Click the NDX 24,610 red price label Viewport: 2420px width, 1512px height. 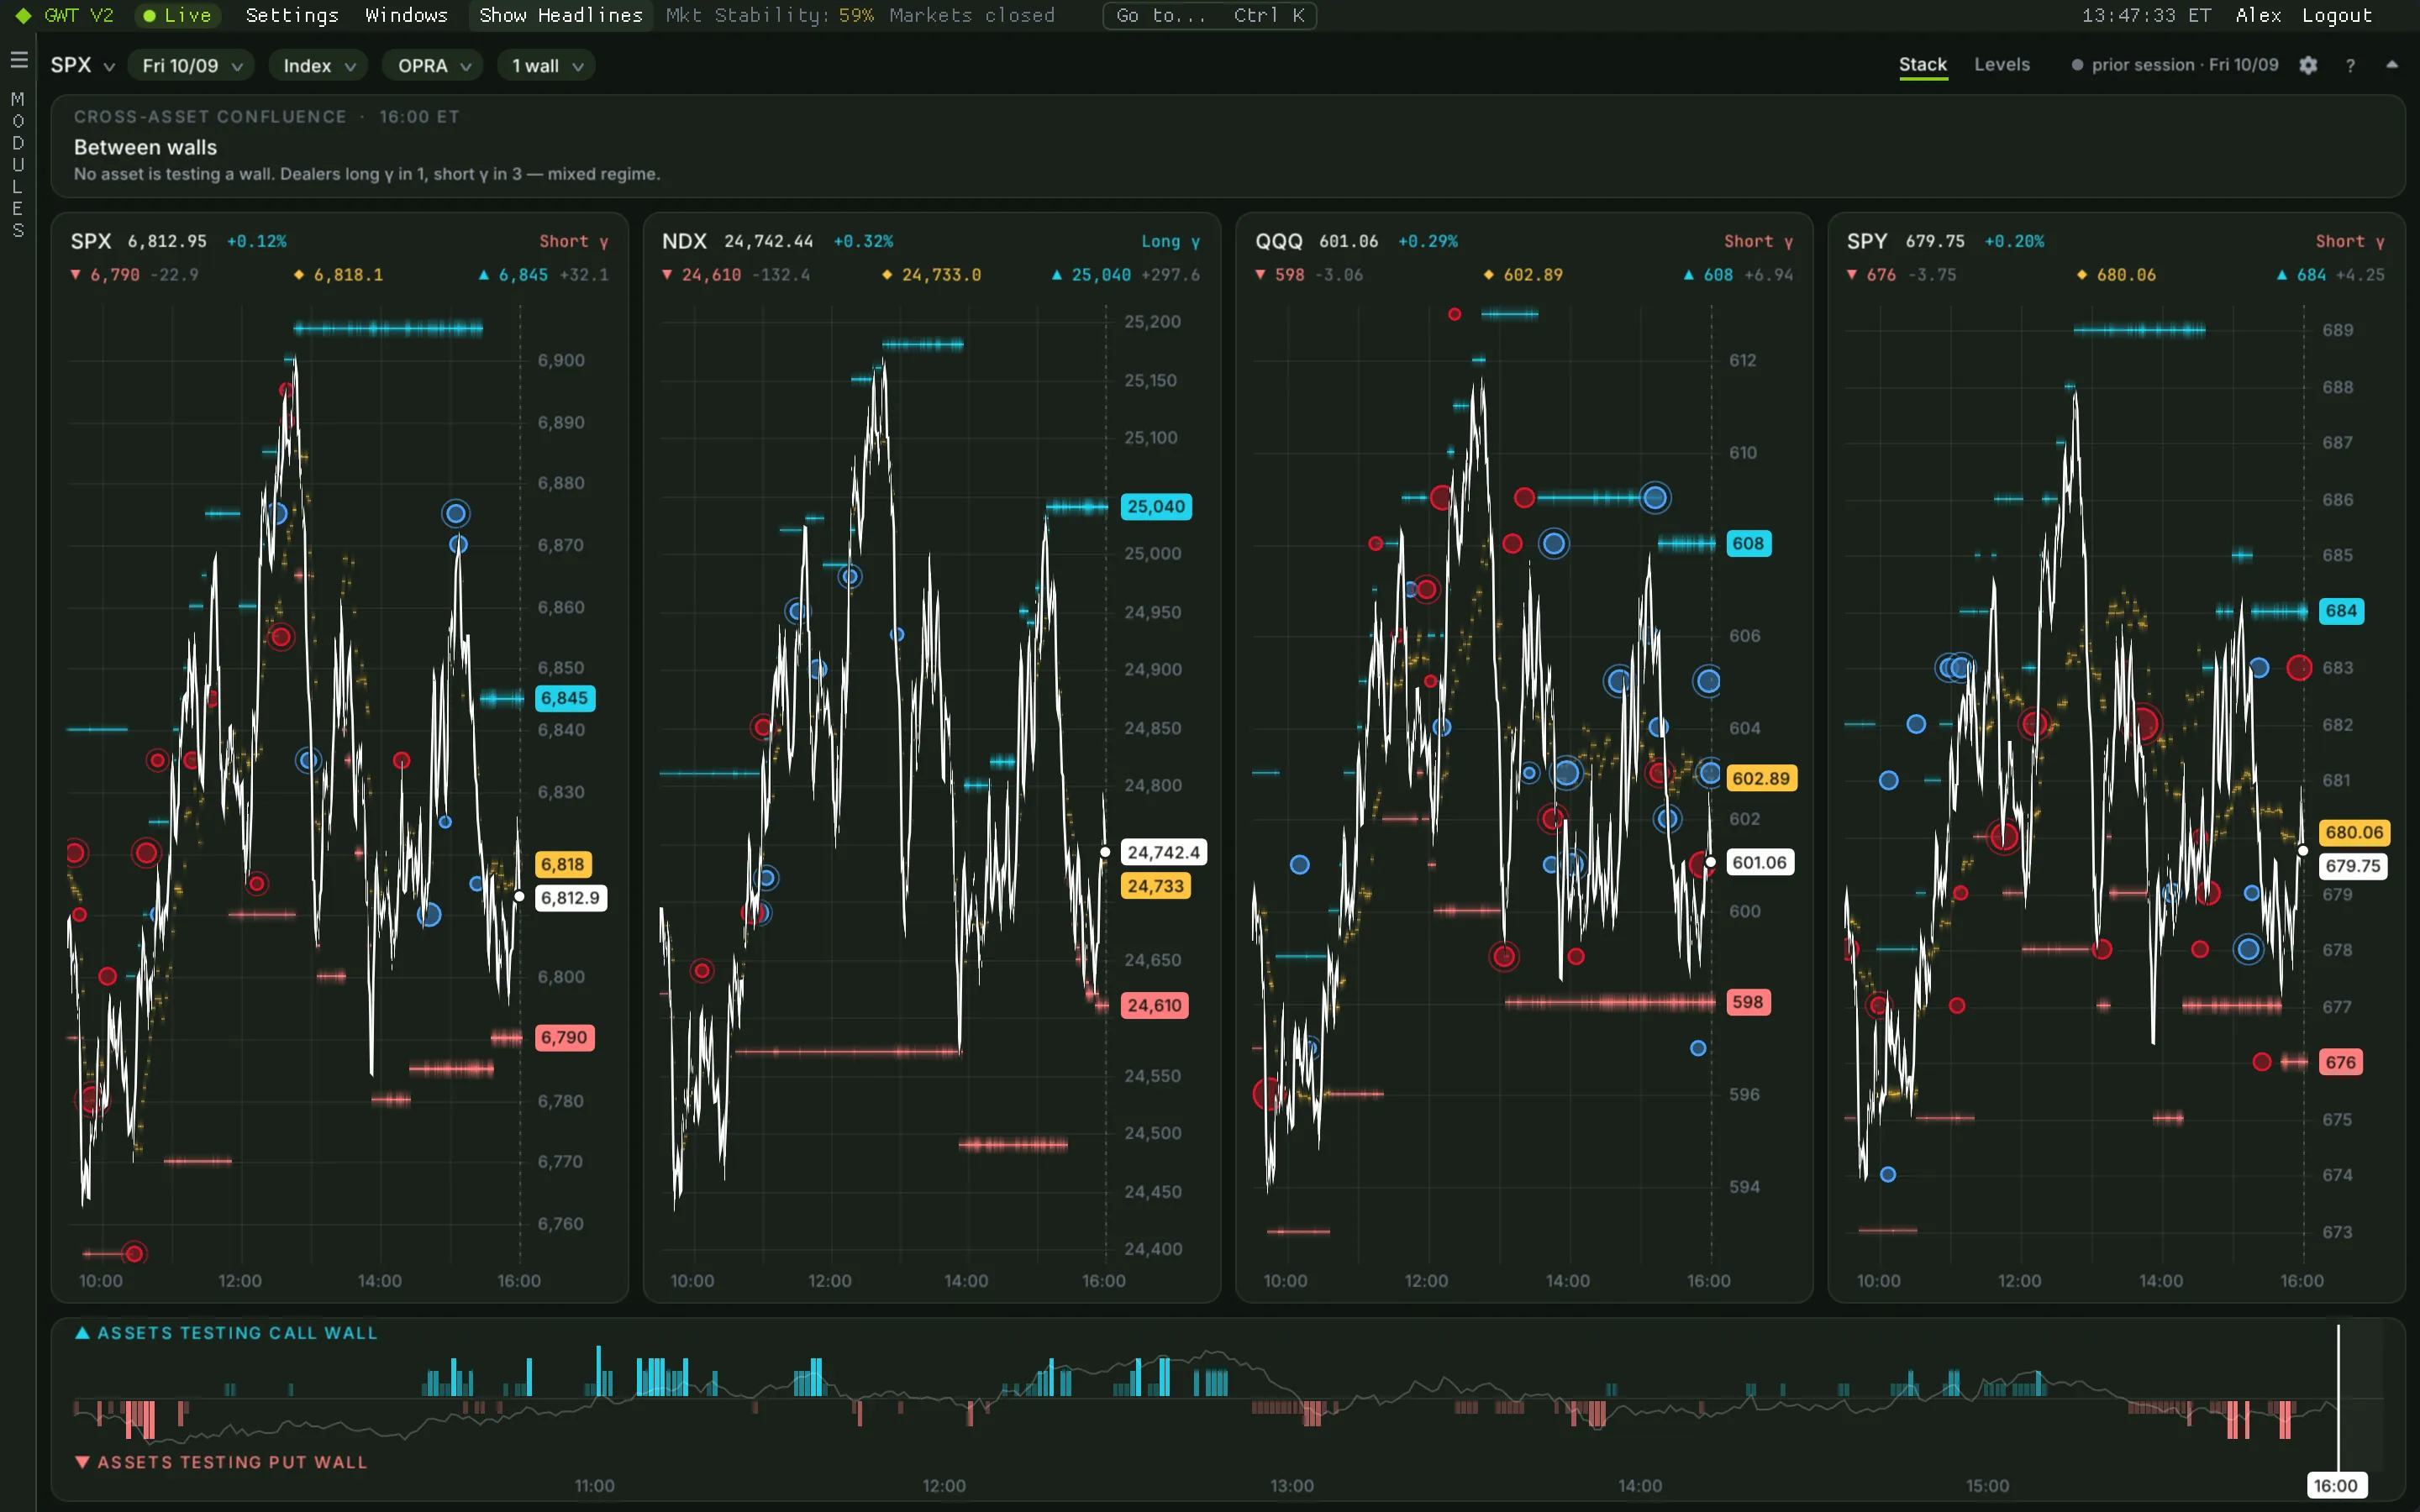(x=1155, y=1005)
